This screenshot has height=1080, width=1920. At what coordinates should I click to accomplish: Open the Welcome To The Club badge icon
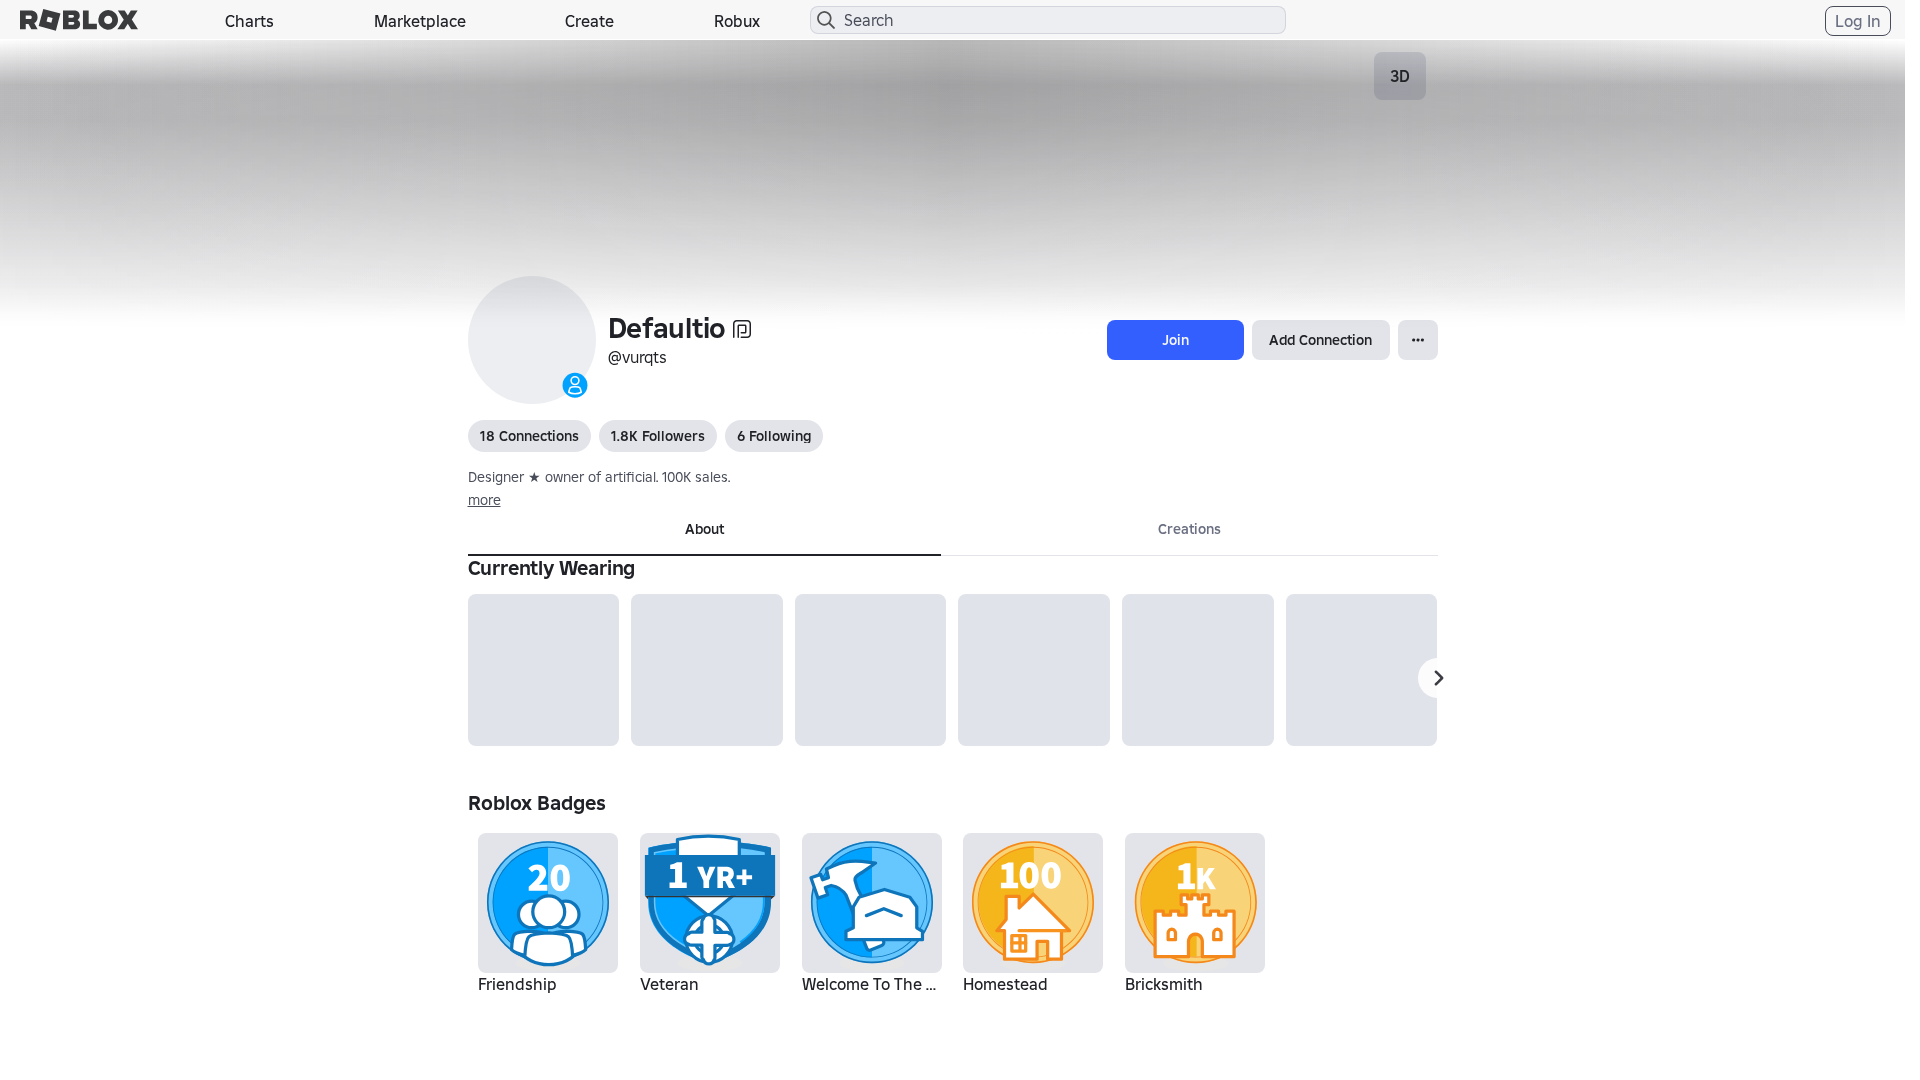coord(872,903)
